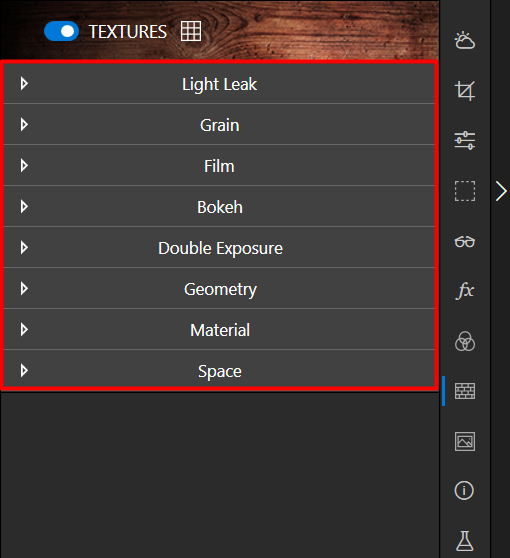Screen dimensions: 510x558
Task: Toggle the TEXTURES switch off
Action: pyautogui.click(x=61, y=31)
